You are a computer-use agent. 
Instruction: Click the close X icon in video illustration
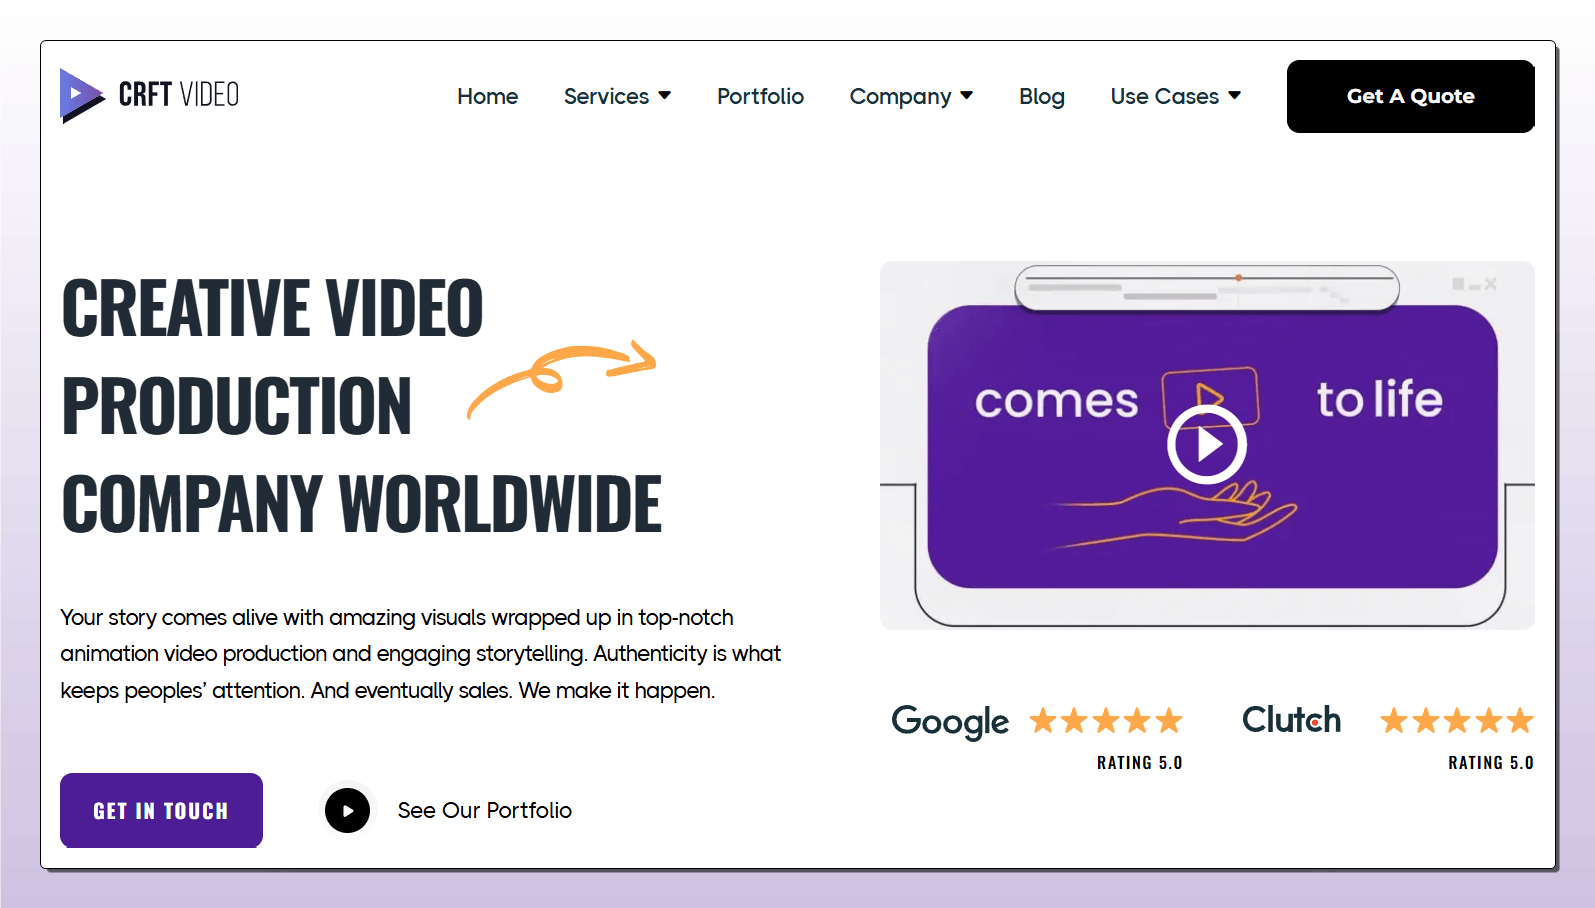tap(1490, 284)
